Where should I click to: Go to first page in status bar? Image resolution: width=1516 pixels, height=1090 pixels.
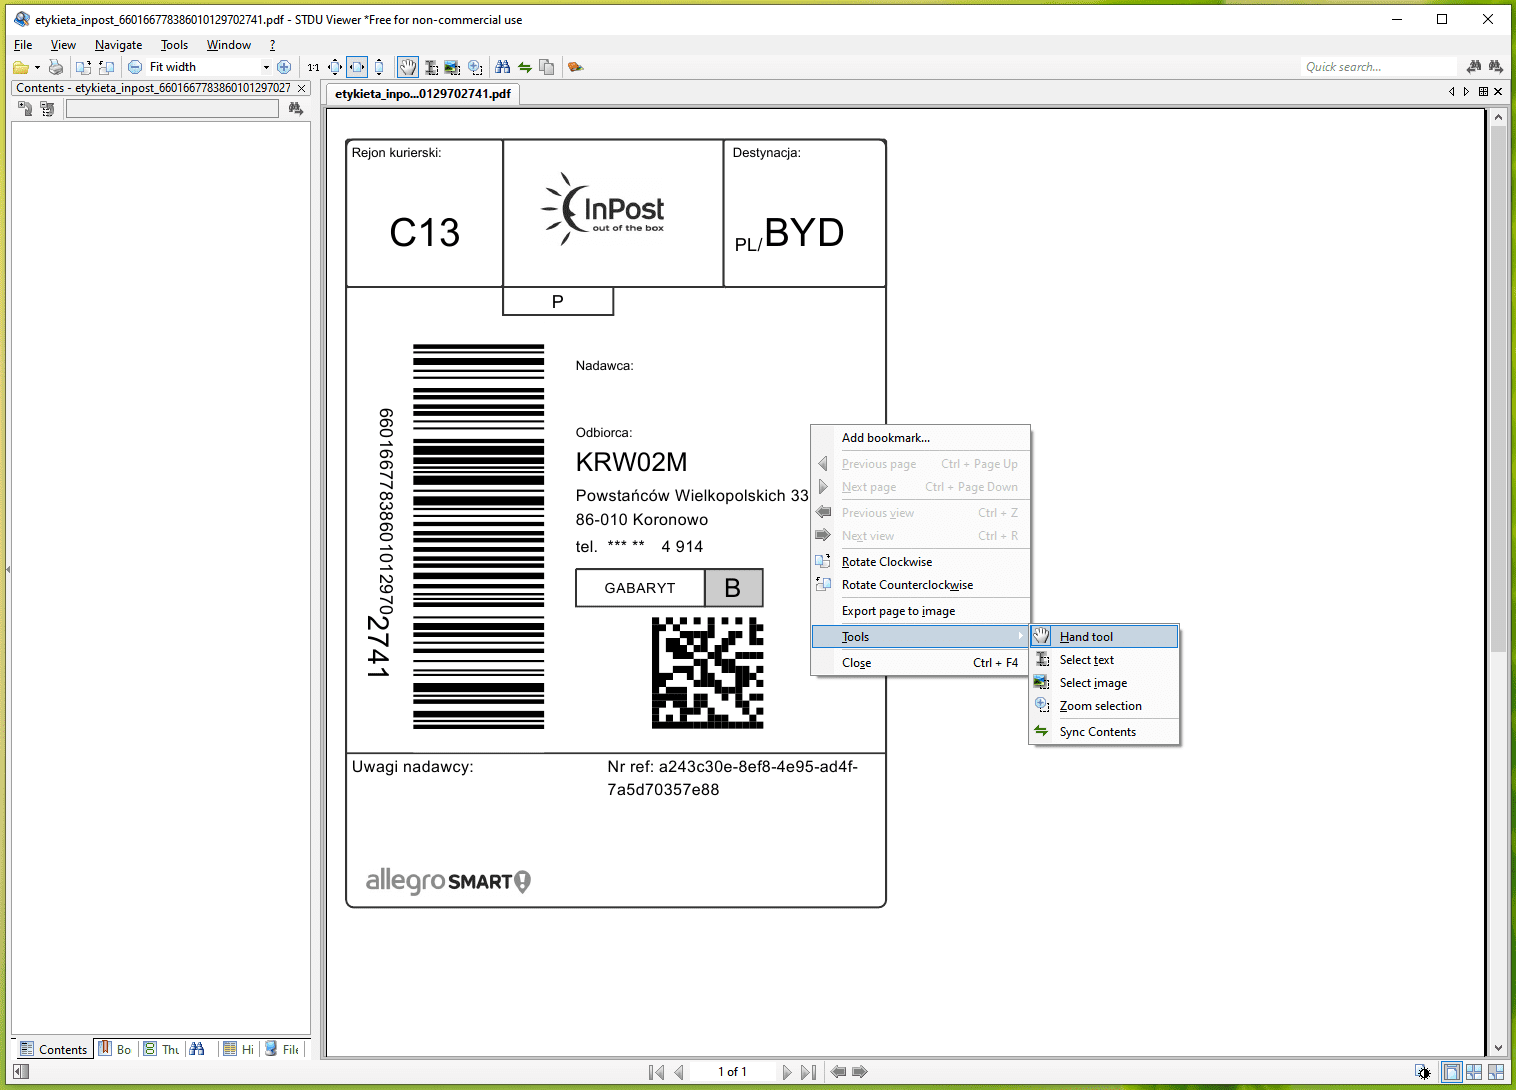point(656,1072)
